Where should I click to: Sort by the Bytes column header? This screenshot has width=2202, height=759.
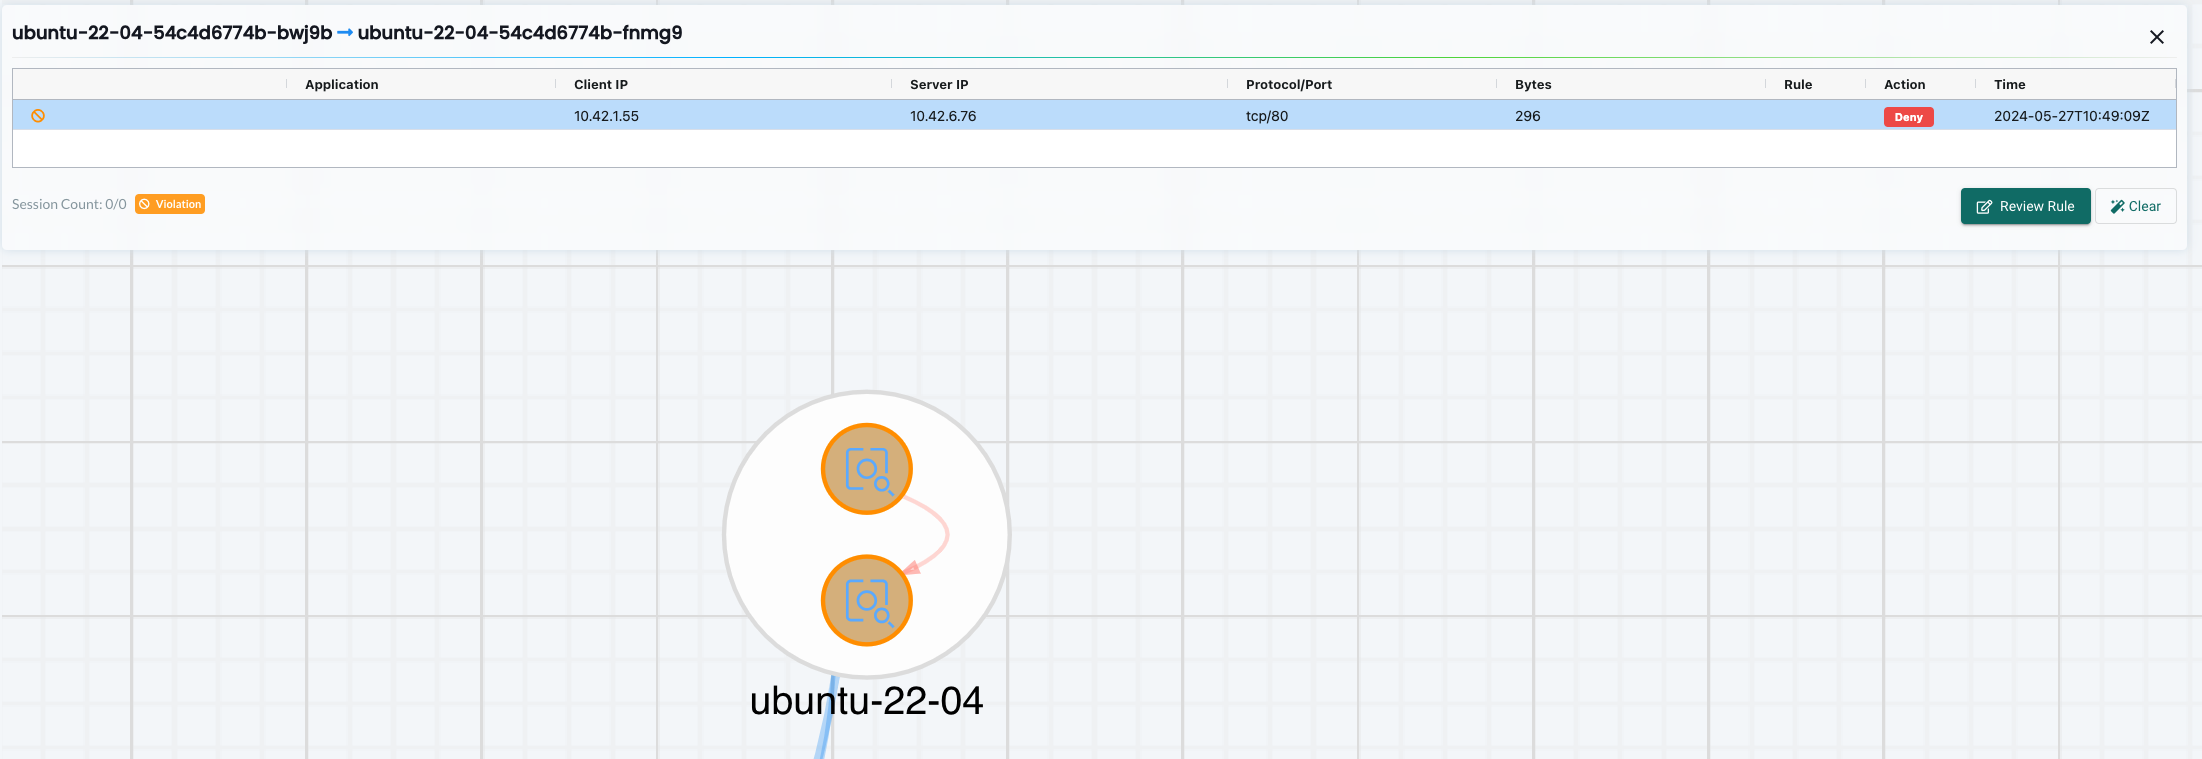coord(1533,85)
